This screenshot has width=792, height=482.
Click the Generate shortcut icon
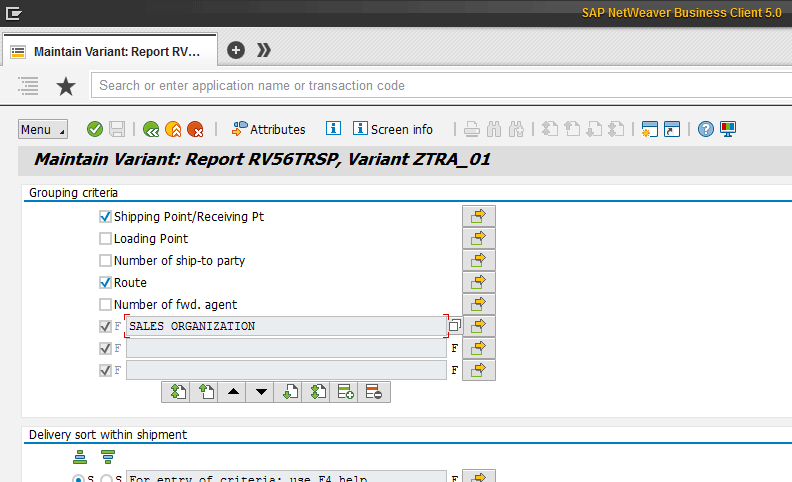point(672,129)
